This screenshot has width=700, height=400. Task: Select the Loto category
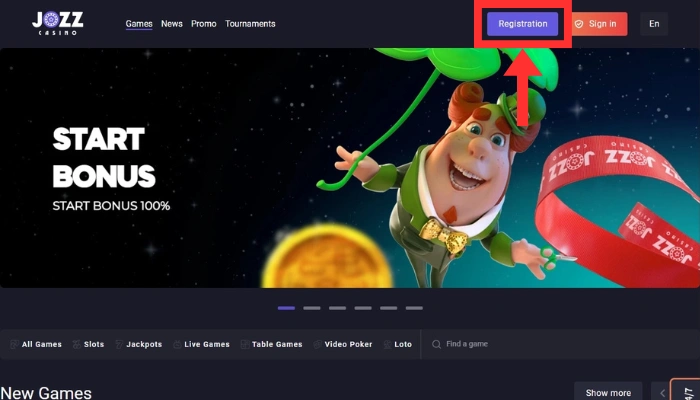397,344
